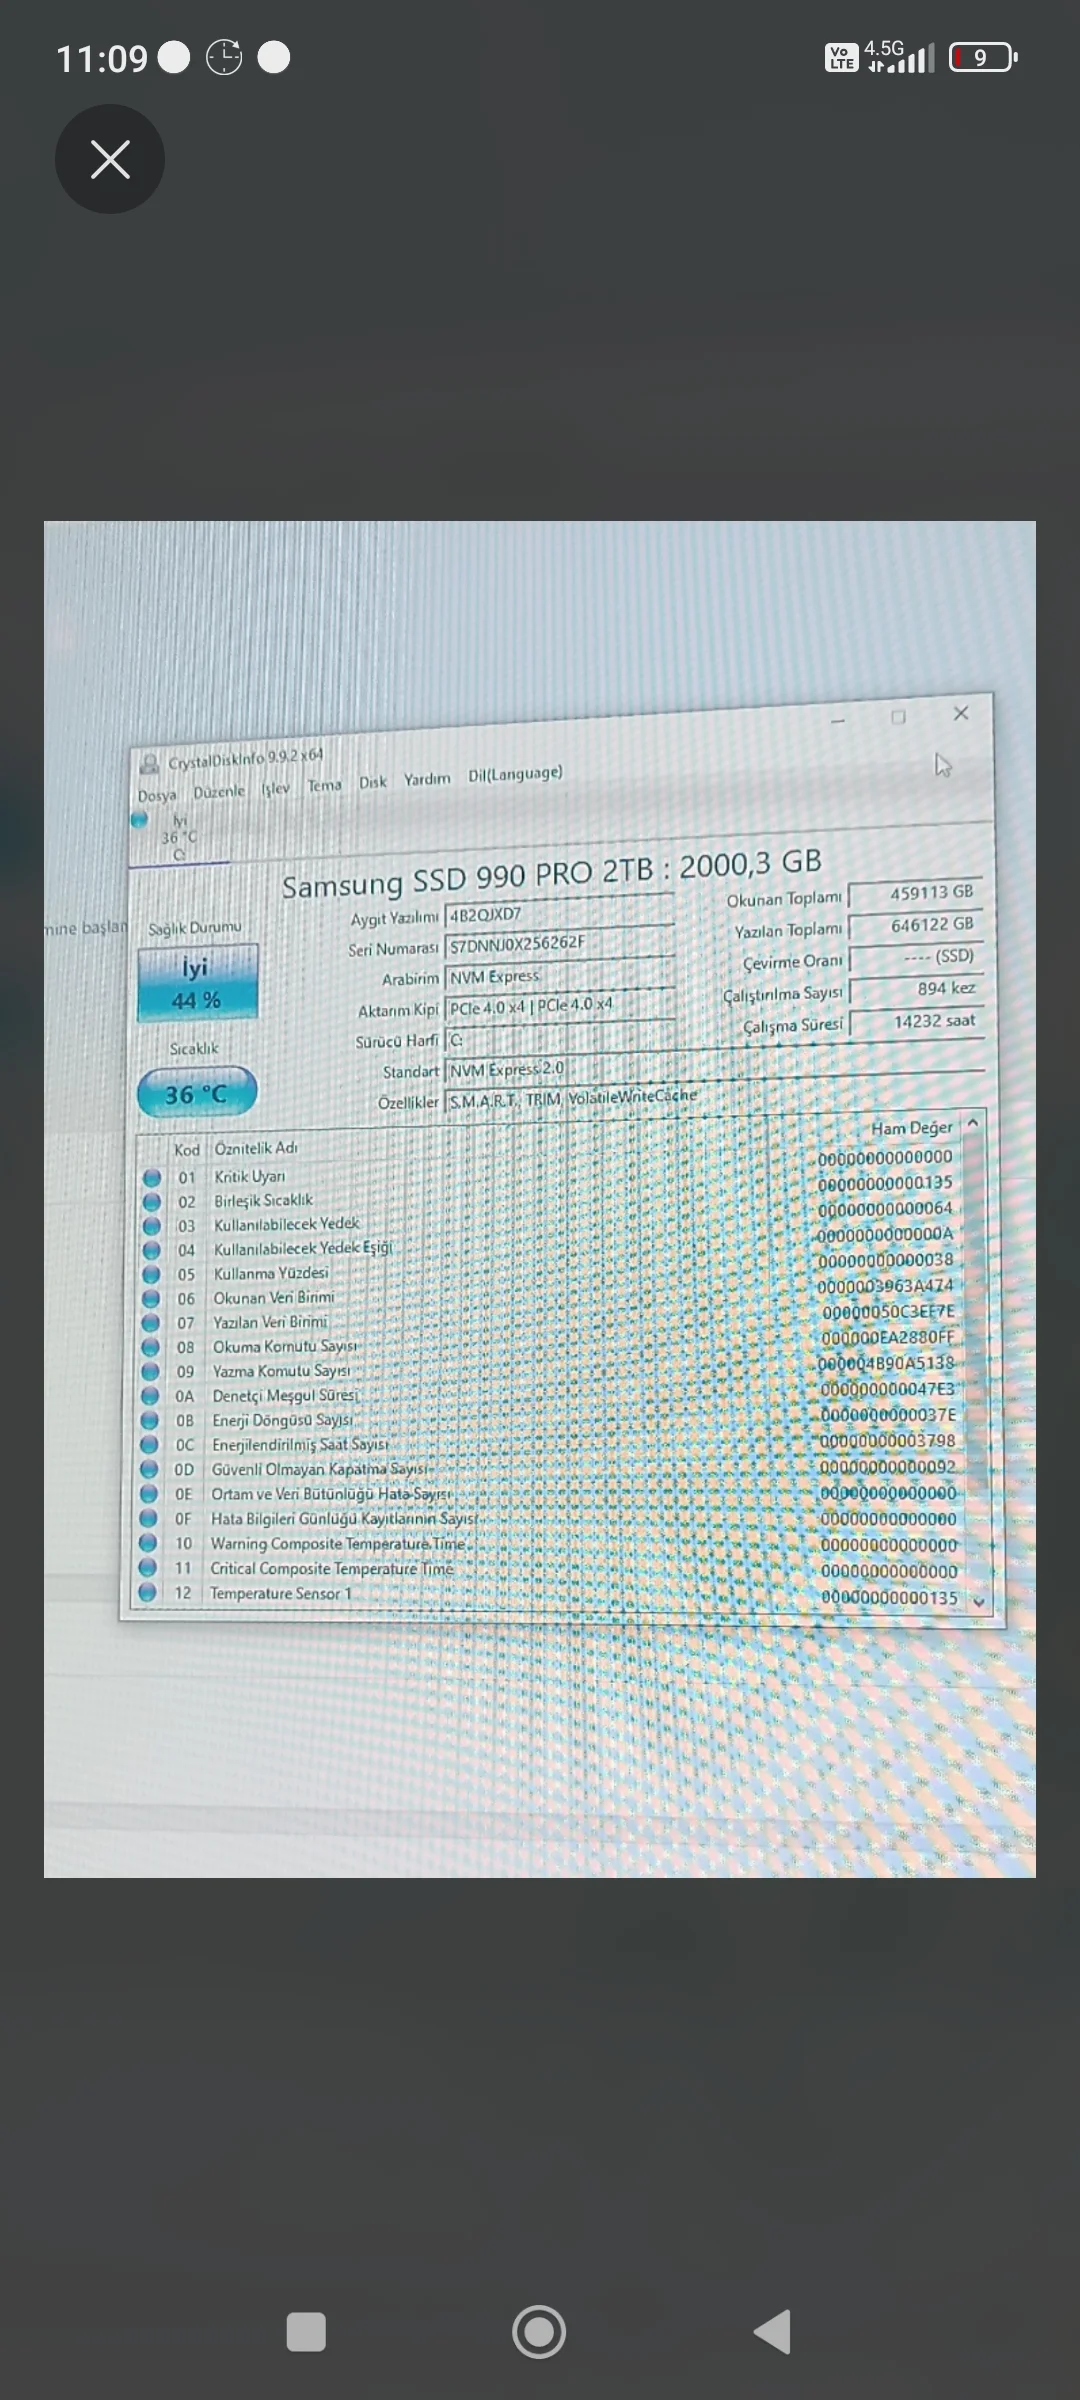Screen dimensions: 1080x2400
Task: Open the Dosya menu in CrystalDiskInfo
Action: coord(157,796)
